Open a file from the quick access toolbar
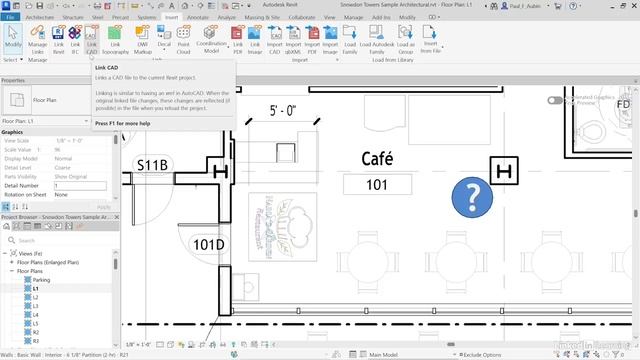The height and width of the screenshot is (360, 640). [29, 6]
